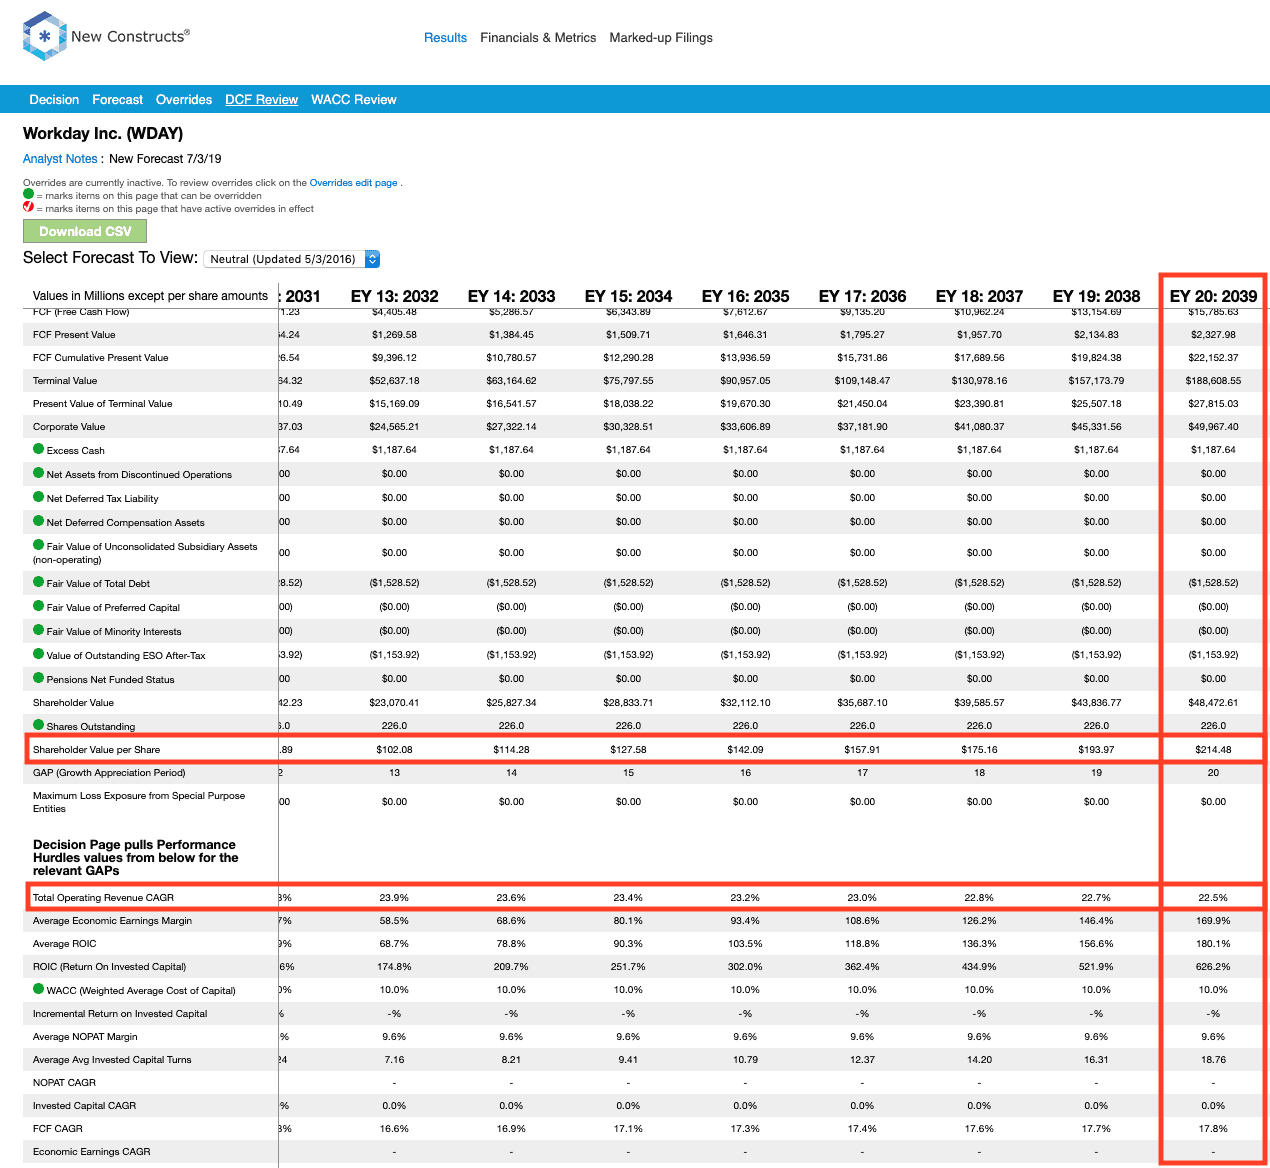Switch to the Overrides tab
The height and width of the screenshot is (1168, 1270).
pyautogui.click(x=184, y=100)
